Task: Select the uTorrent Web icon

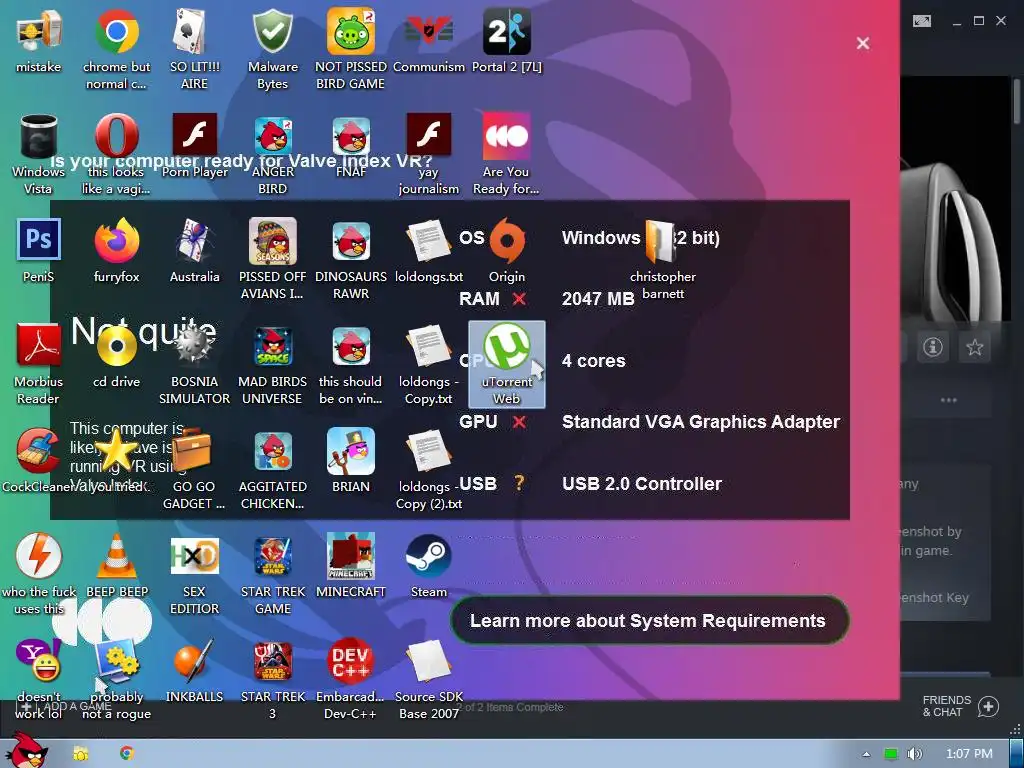Action: (507, 364)
